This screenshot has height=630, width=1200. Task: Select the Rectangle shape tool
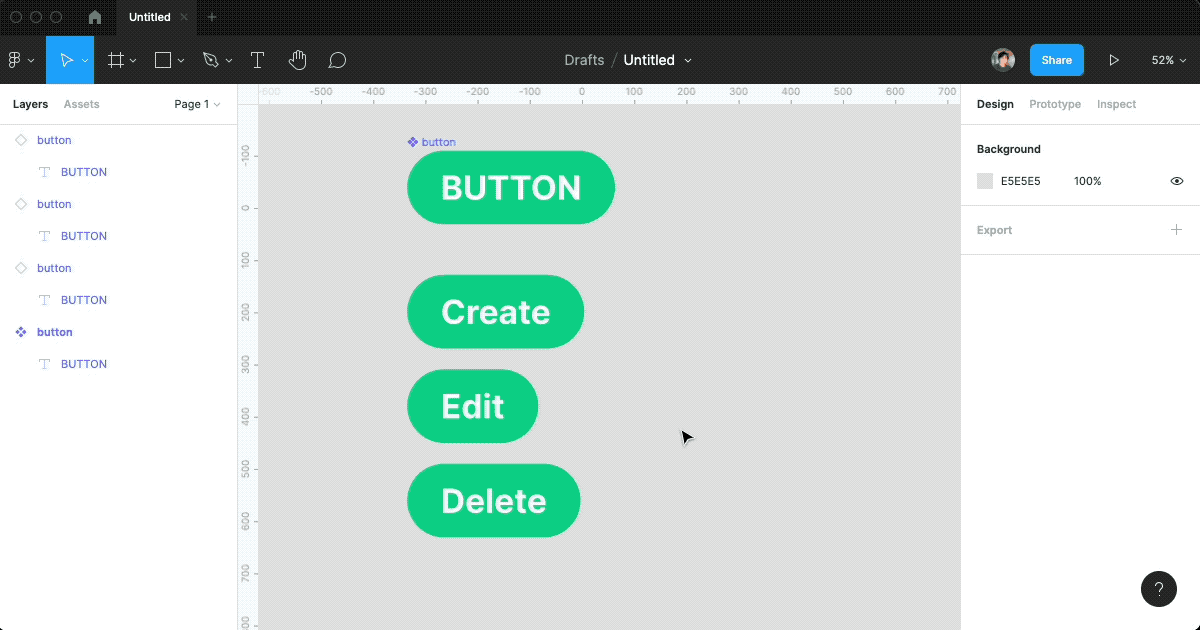click(163, 60)
